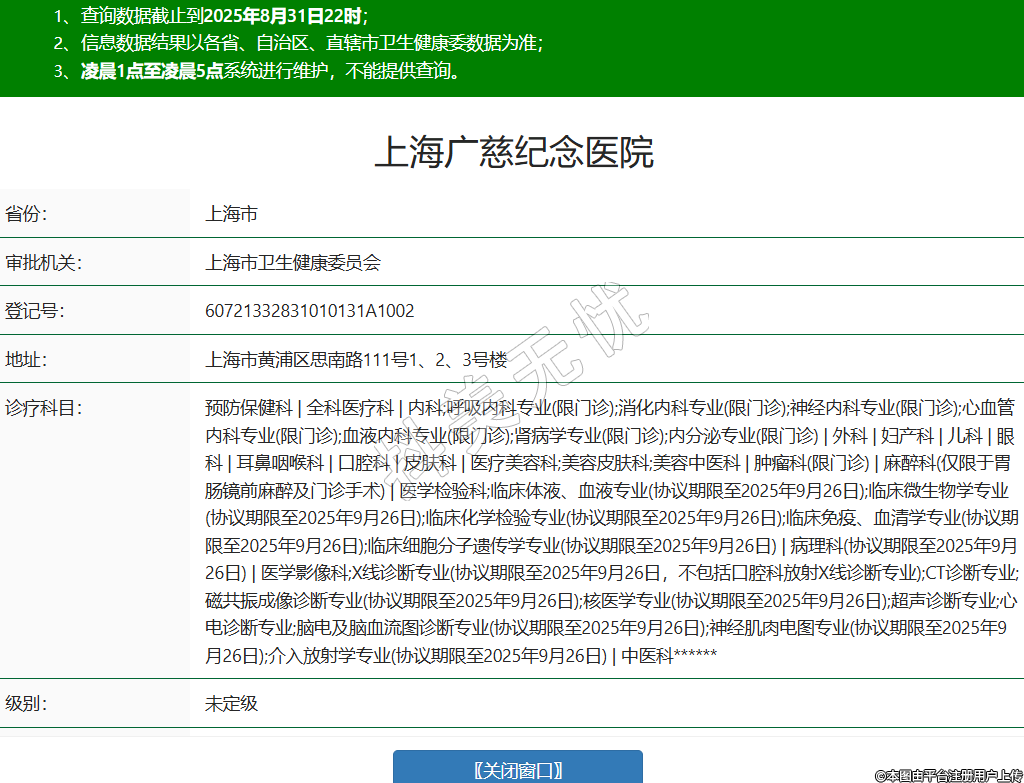
Task: Click the bold text 凌晨1点至凌晨5点
Action: [x=152, y=71]
